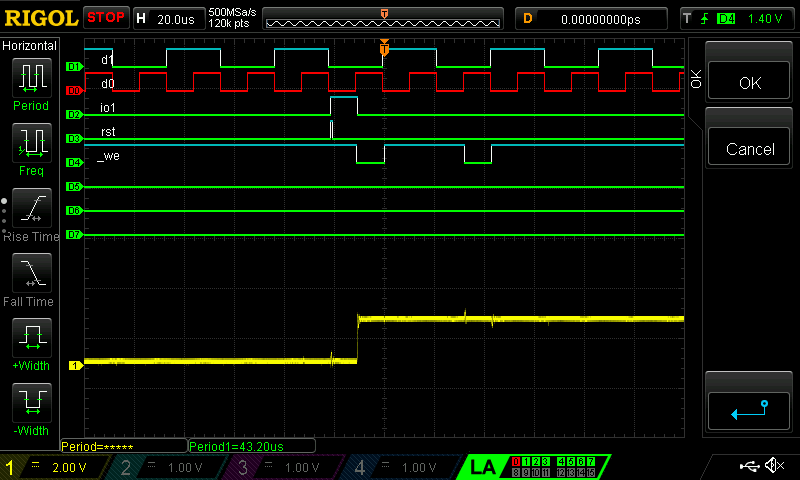Select the Period measurement icon
This screenshot has width=800, height=480.
pos(30,82)
